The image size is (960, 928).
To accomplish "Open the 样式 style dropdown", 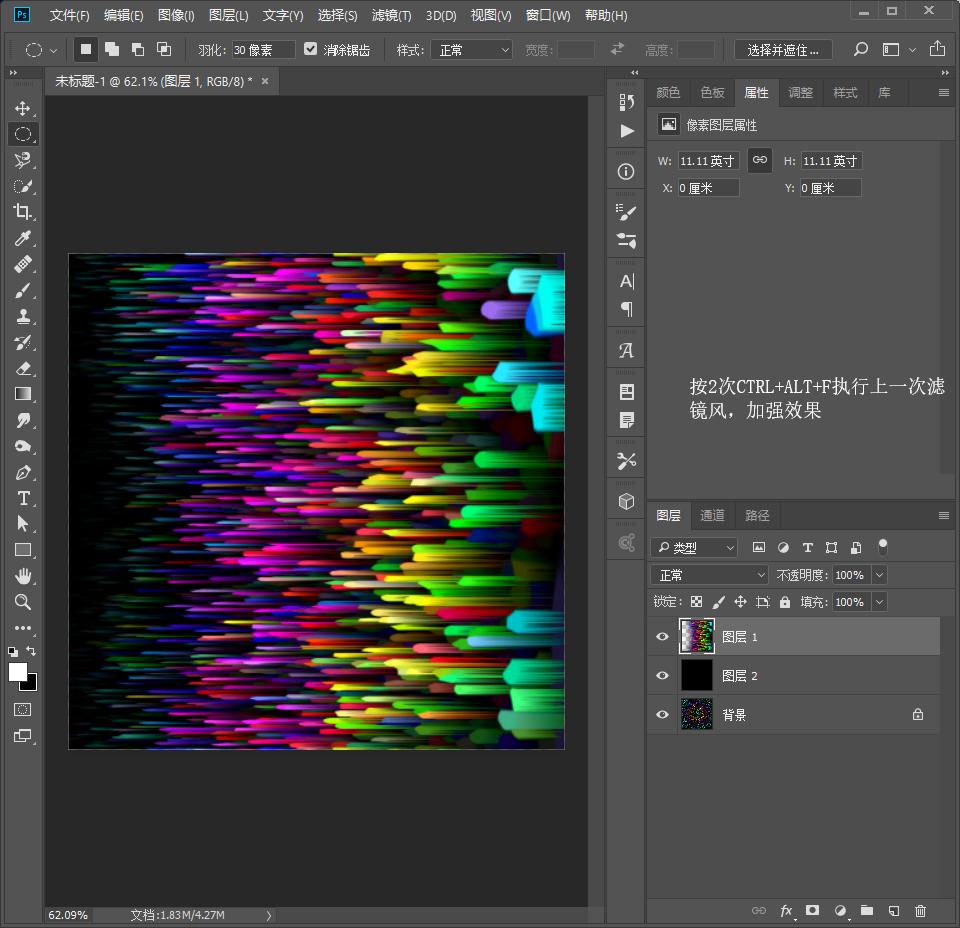I will point(471,50).
